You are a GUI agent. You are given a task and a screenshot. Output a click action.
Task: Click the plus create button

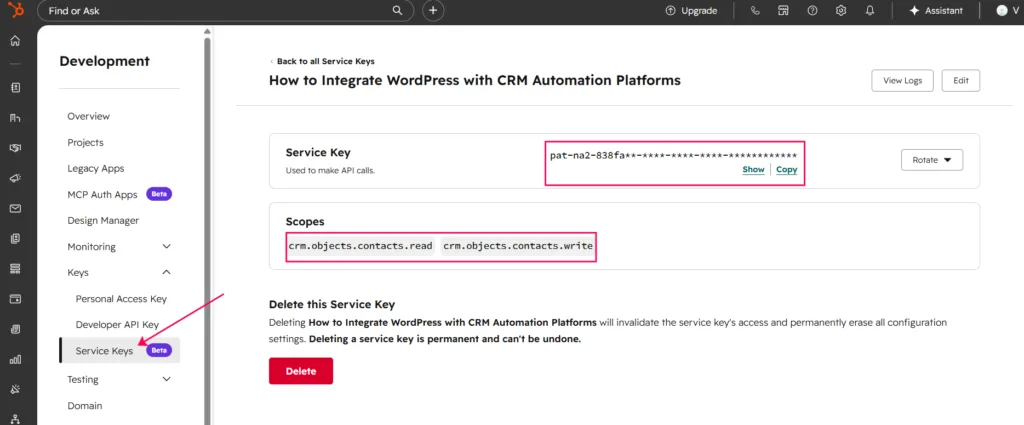tap(433, 10)
